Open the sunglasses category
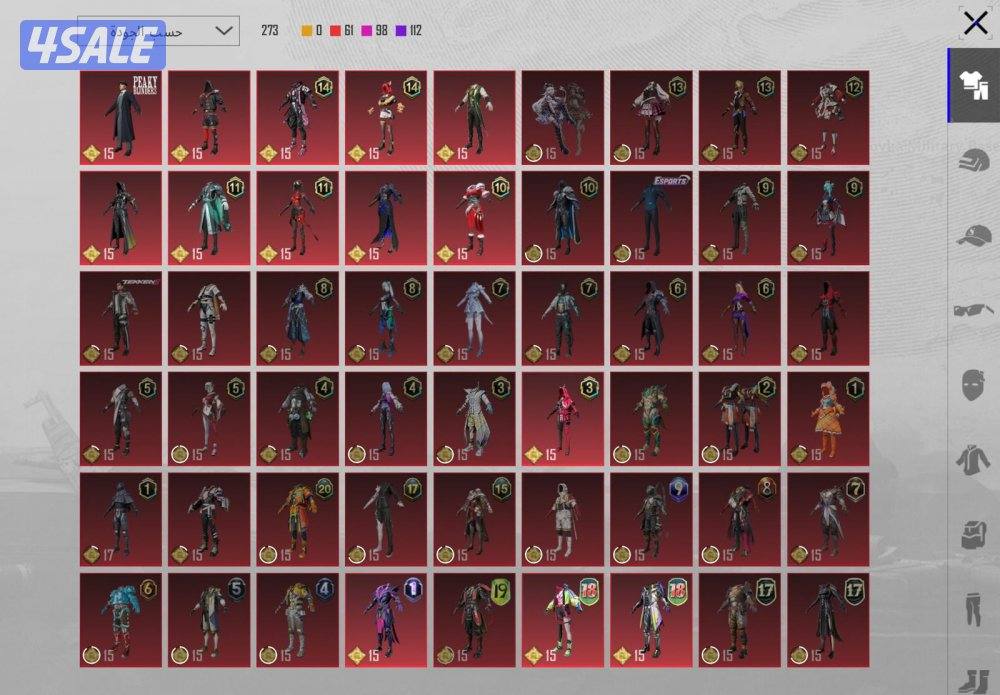Screen dimensions: 1000x695 974,310
